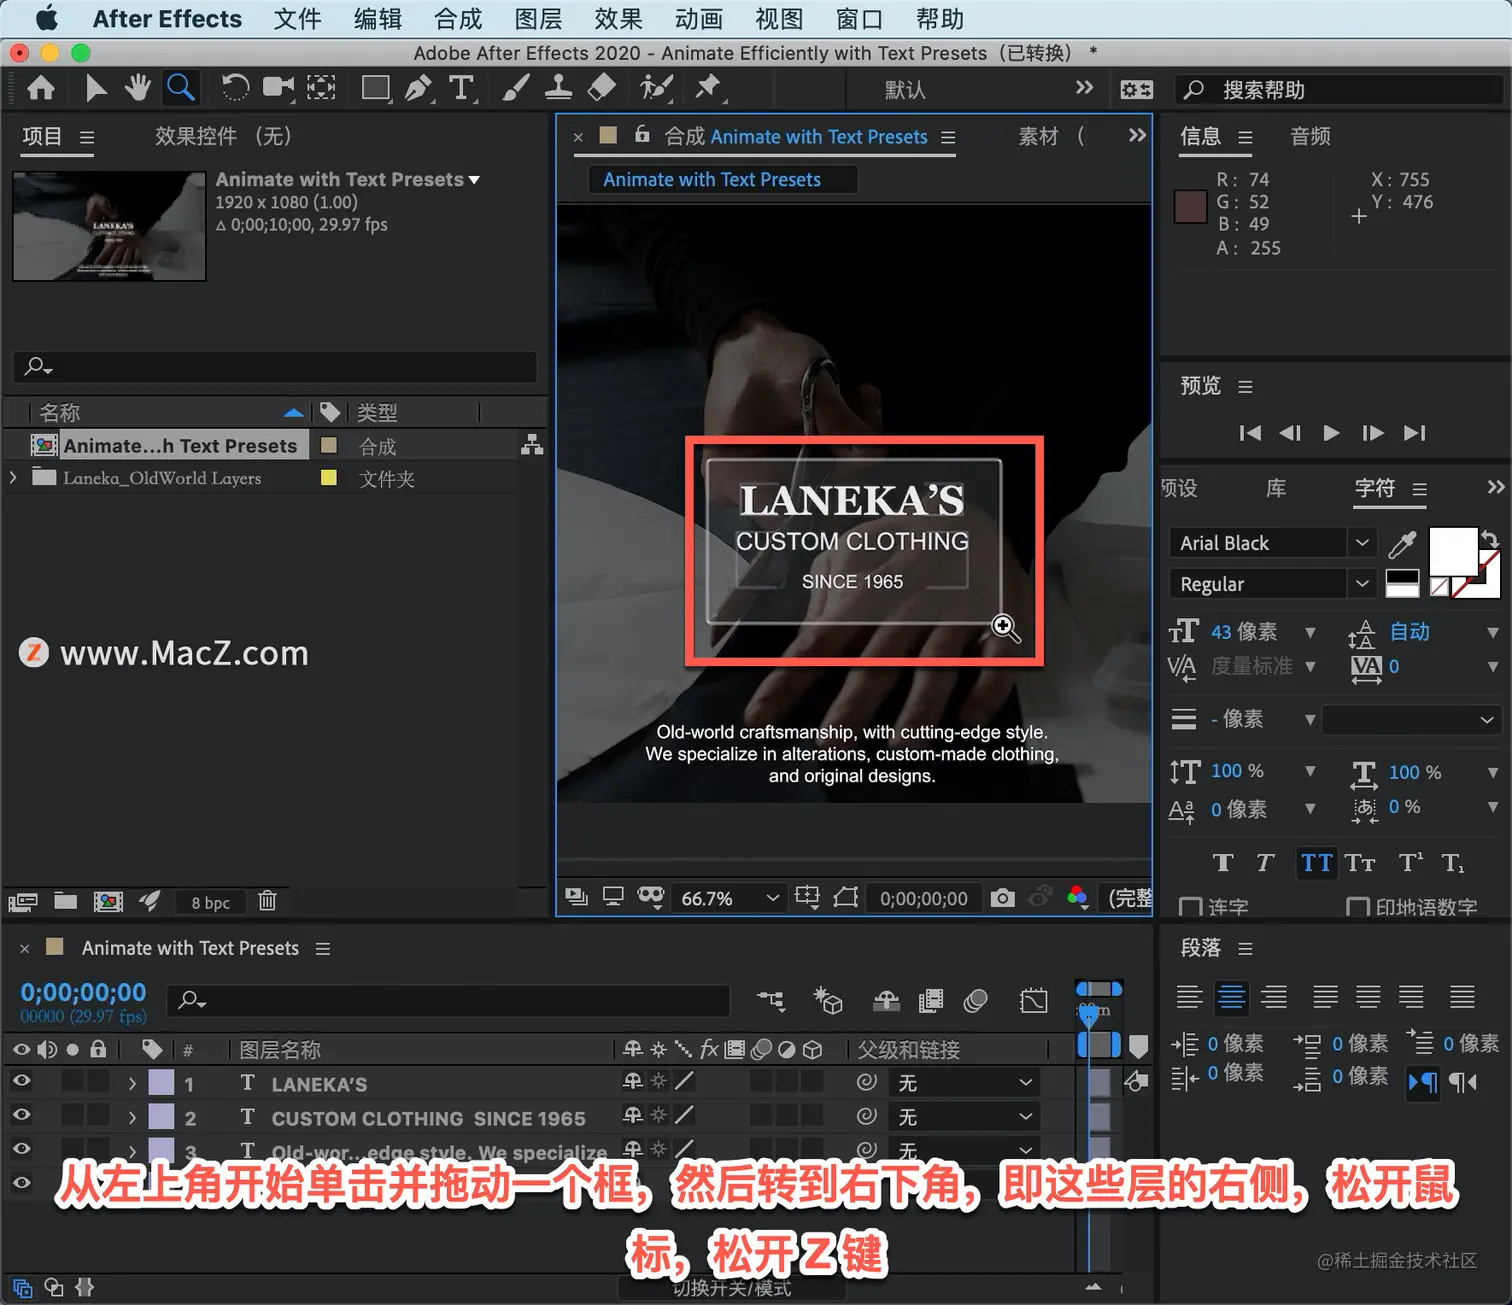Click the brown sampled color swatch in Info panel
The width and height of the screenshot is (1512, 1305).
pos(1190,207)
